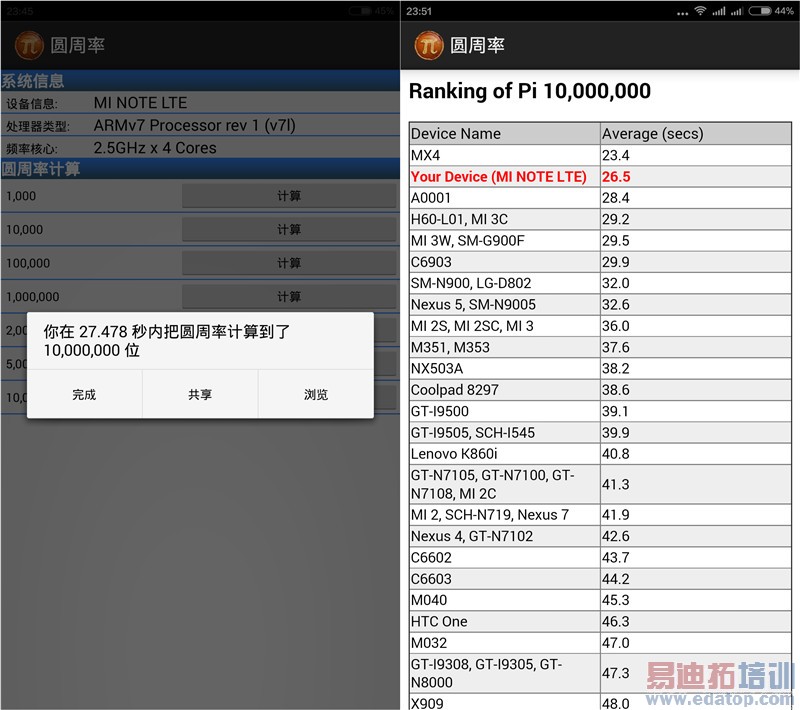Select the MI 2S, MI 2SC, MI 3 row
The width and height of the screenshot is (800, 710).
[x=600, y=326]
